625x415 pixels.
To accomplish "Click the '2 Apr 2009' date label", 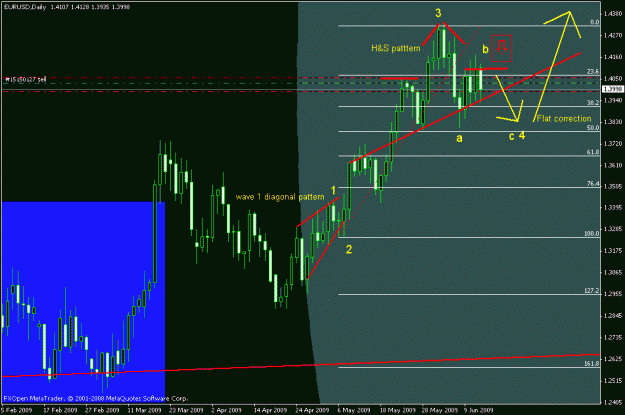I will pyautogui.click(x=226, y=410).
